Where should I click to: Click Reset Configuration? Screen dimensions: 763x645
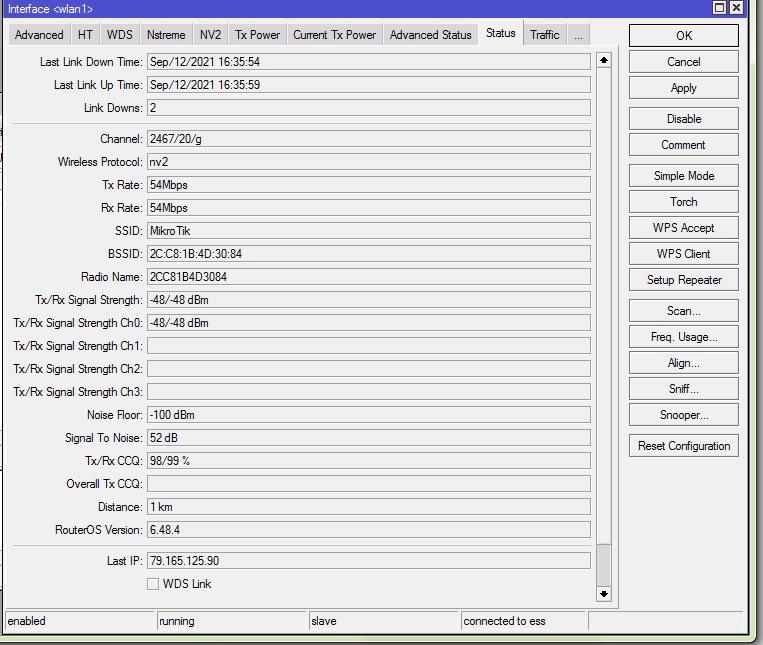point(684,446)
